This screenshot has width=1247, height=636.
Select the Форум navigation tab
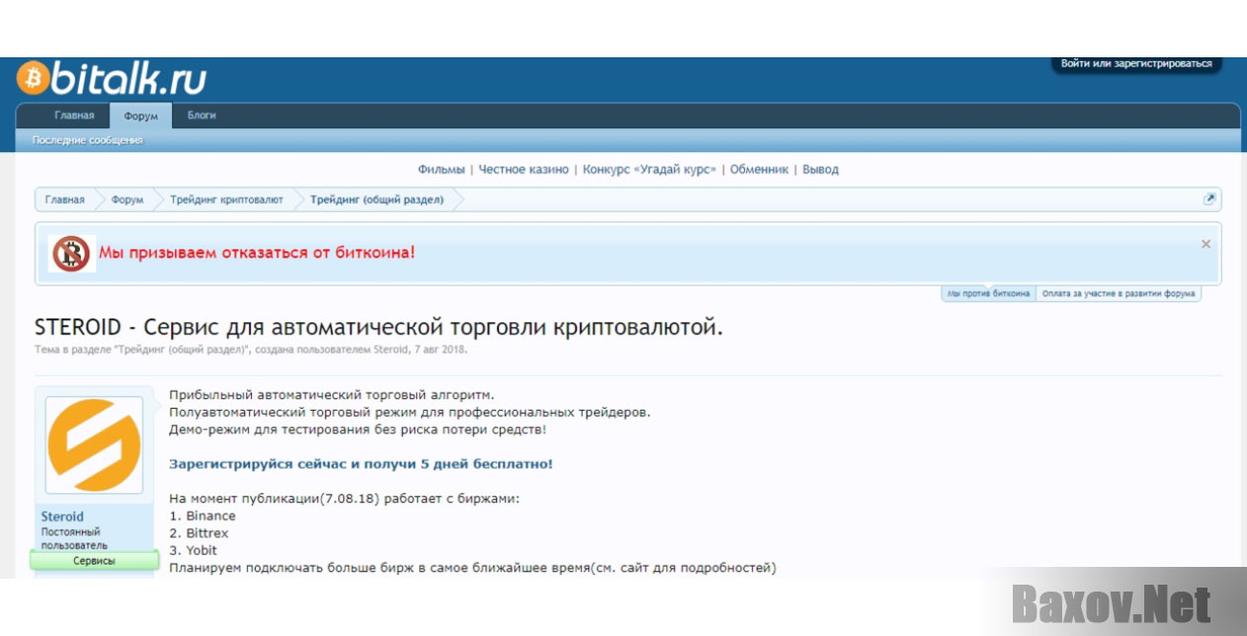(x=141, y=116)
